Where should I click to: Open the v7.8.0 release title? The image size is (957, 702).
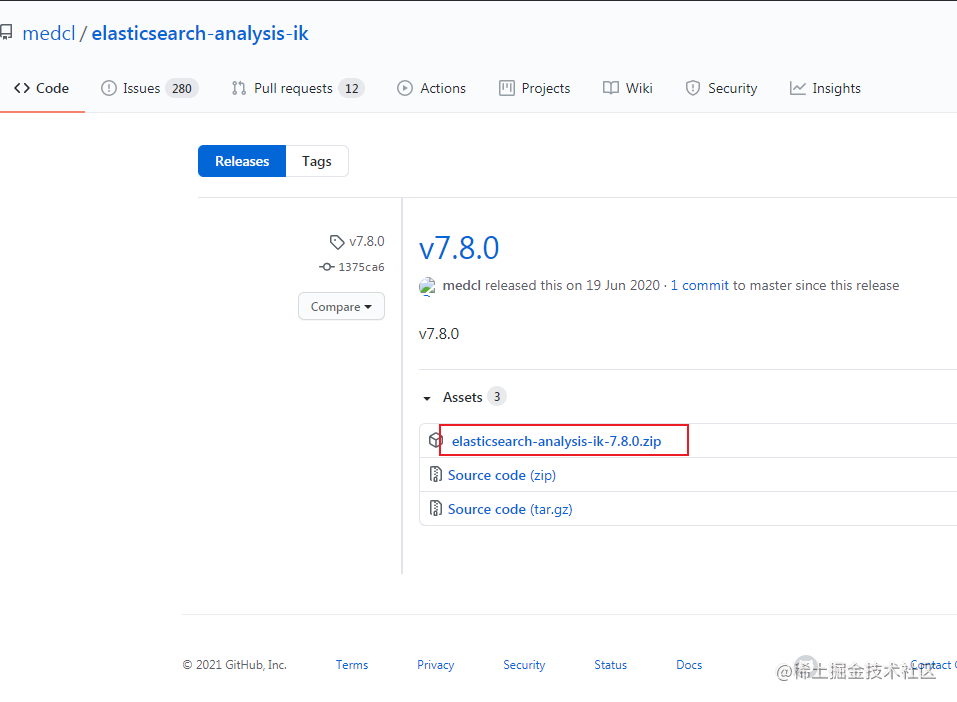(459, 248)
